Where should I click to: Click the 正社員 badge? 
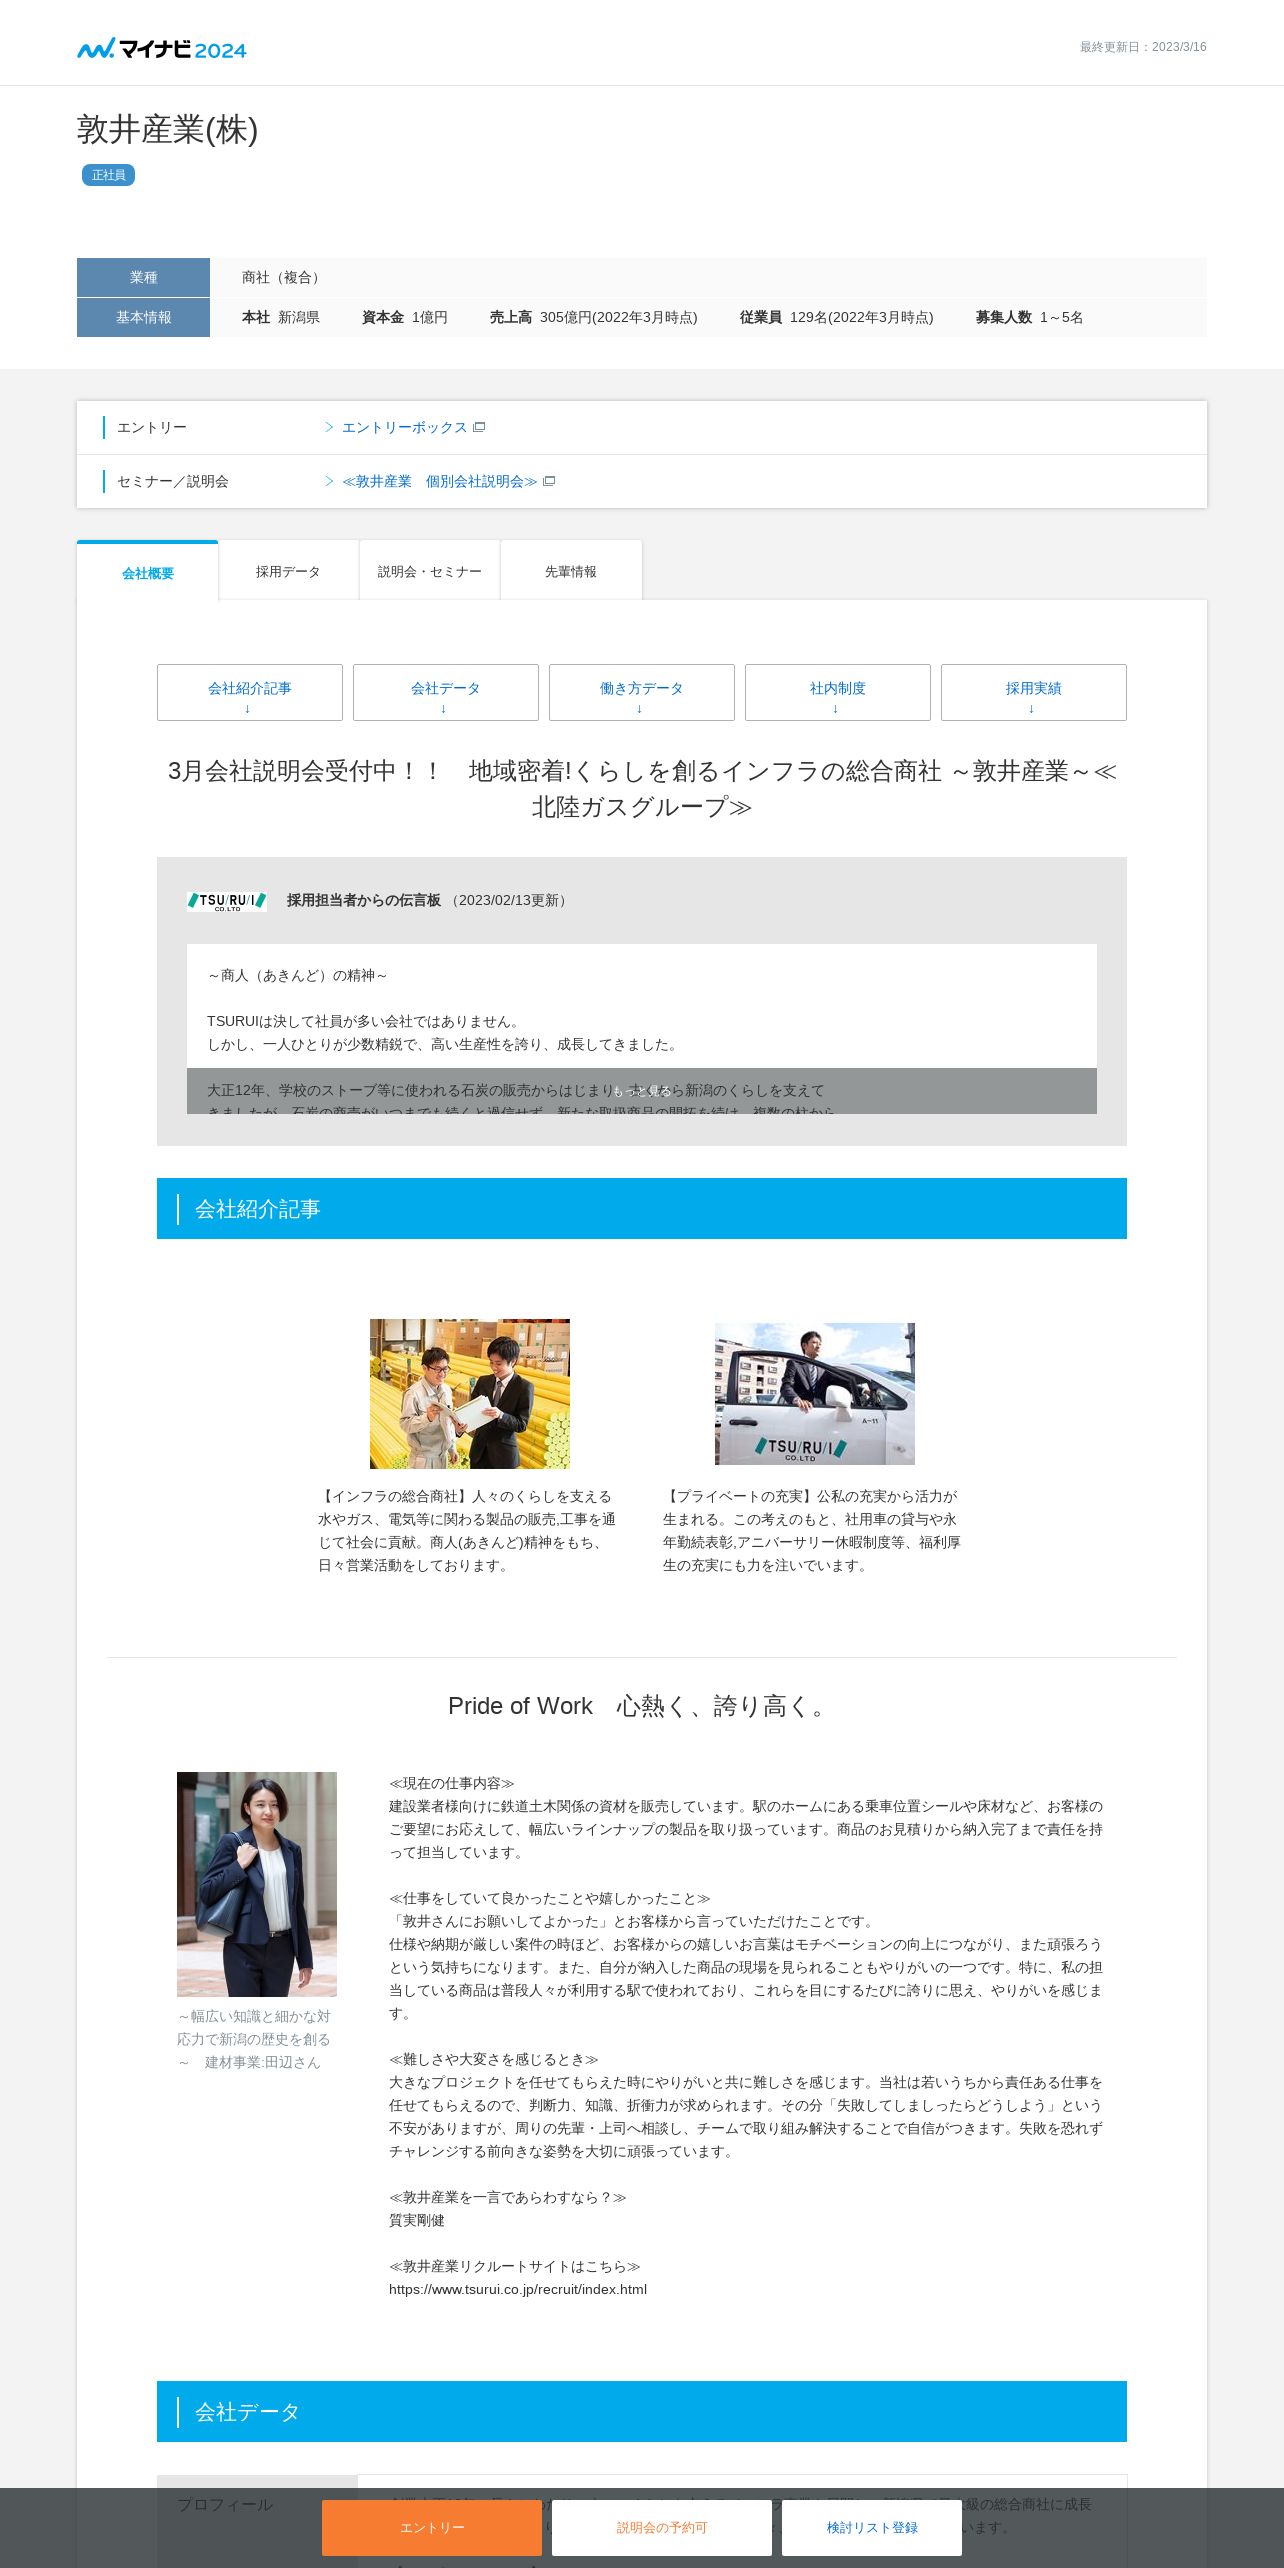click(x=108, y=175)
